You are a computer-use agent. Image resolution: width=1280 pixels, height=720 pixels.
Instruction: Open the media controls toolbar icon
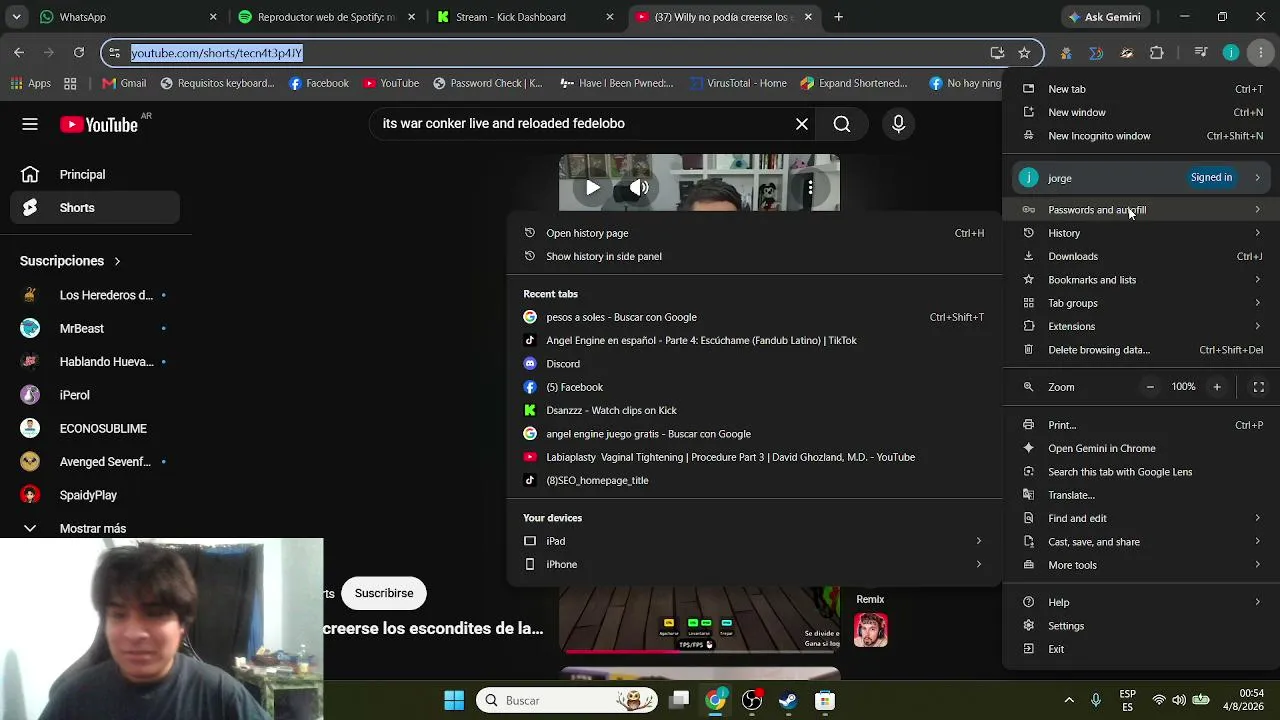tap(1201, 52)
